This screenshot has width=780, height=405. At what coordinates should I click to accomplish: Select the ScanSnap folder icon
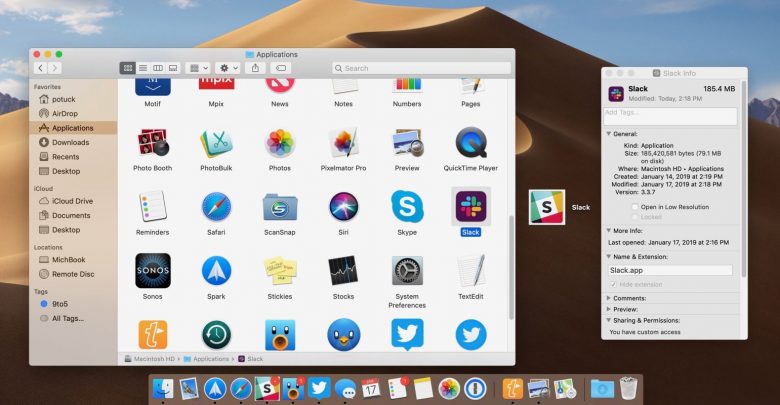[280, 207]
